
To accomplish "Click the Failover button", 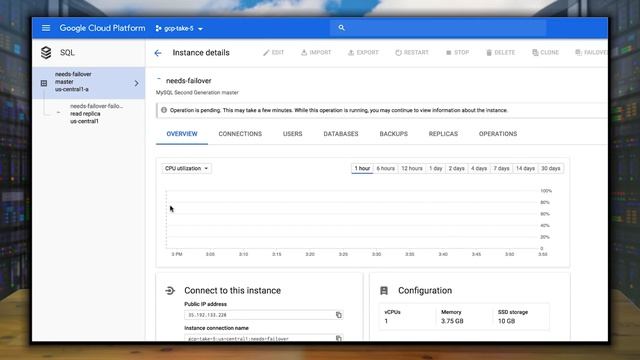I will pos(591,53).
